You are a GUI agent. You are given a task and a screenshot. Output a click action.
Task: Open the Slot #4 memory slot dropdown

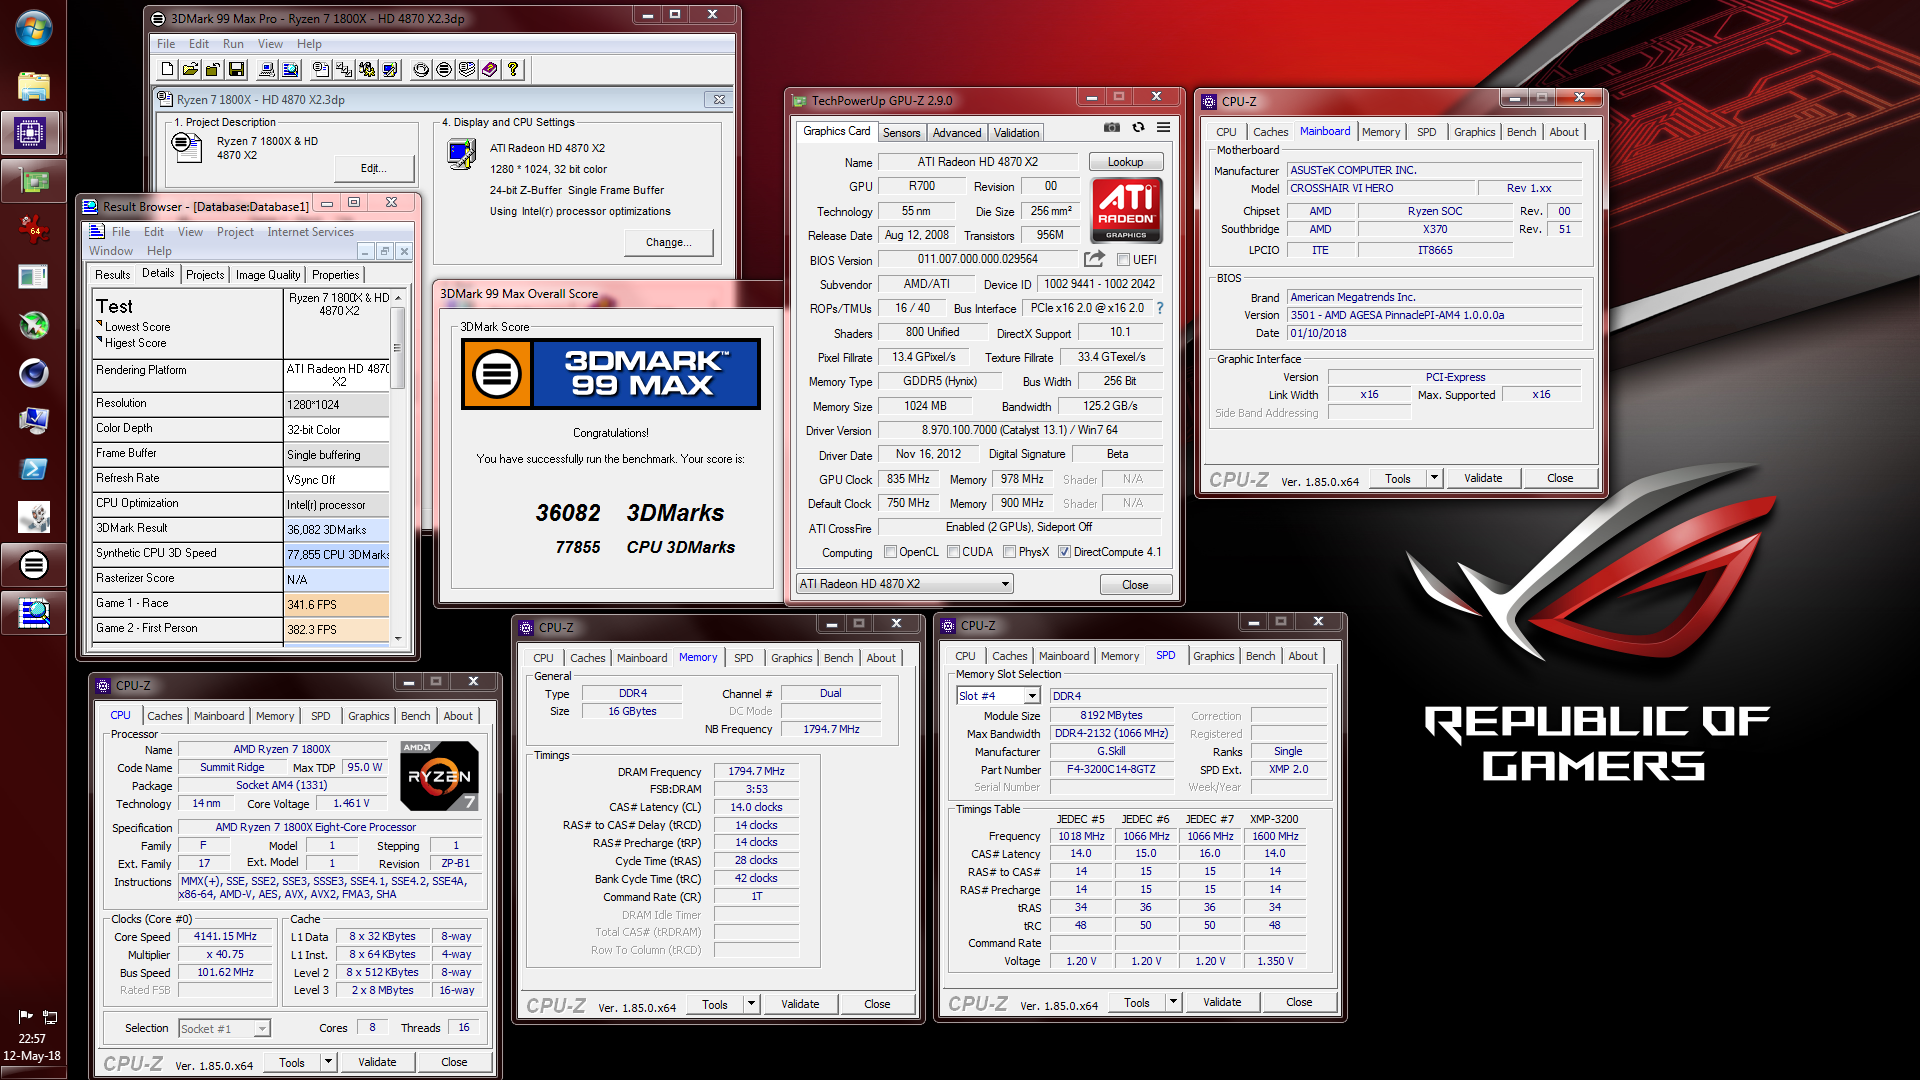tap(998, 696)
